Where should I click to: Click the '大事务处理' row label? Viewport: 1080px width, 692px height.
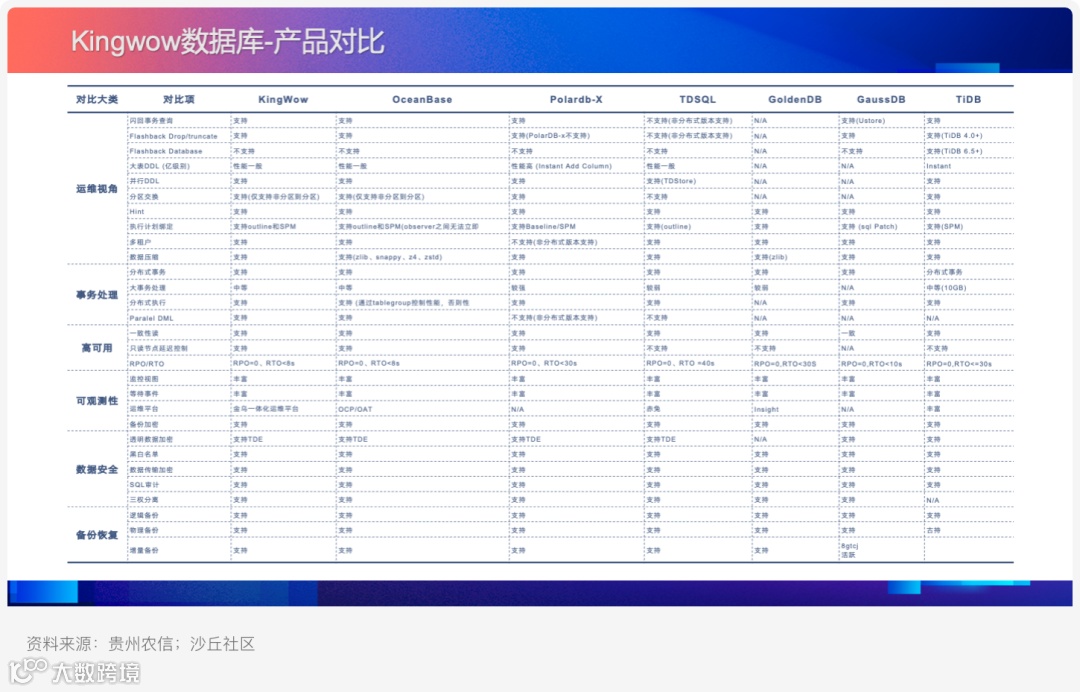[147, 287]
